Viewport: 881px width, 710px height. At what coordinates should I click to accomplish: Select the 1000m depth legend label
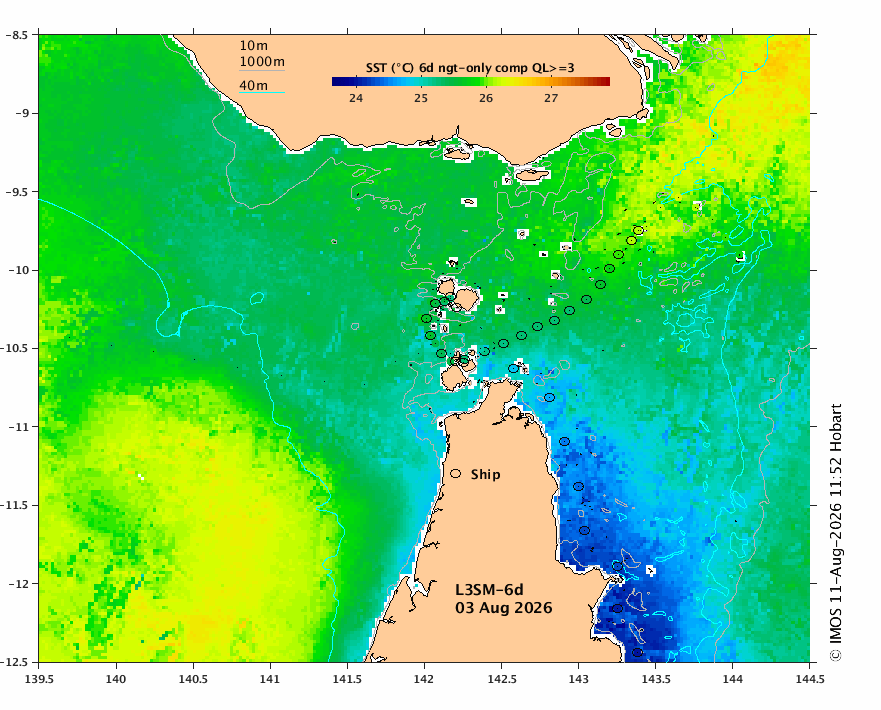(262, 62)
